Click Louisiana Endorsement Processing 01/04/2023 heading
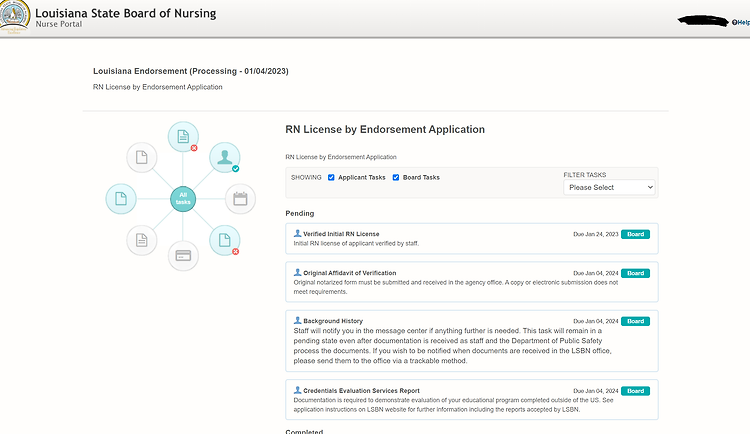The image size is (750, 434). click(x=191, y=71)
